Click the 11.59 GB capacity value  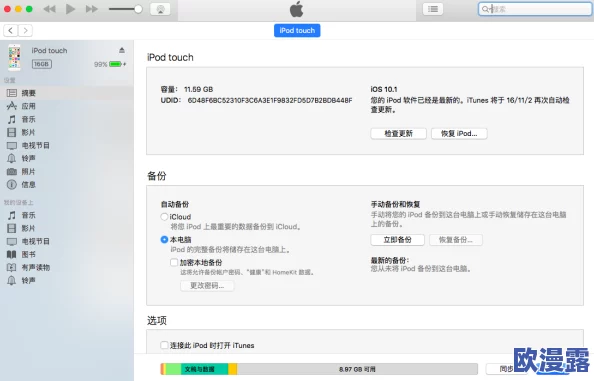pos(199,89)
